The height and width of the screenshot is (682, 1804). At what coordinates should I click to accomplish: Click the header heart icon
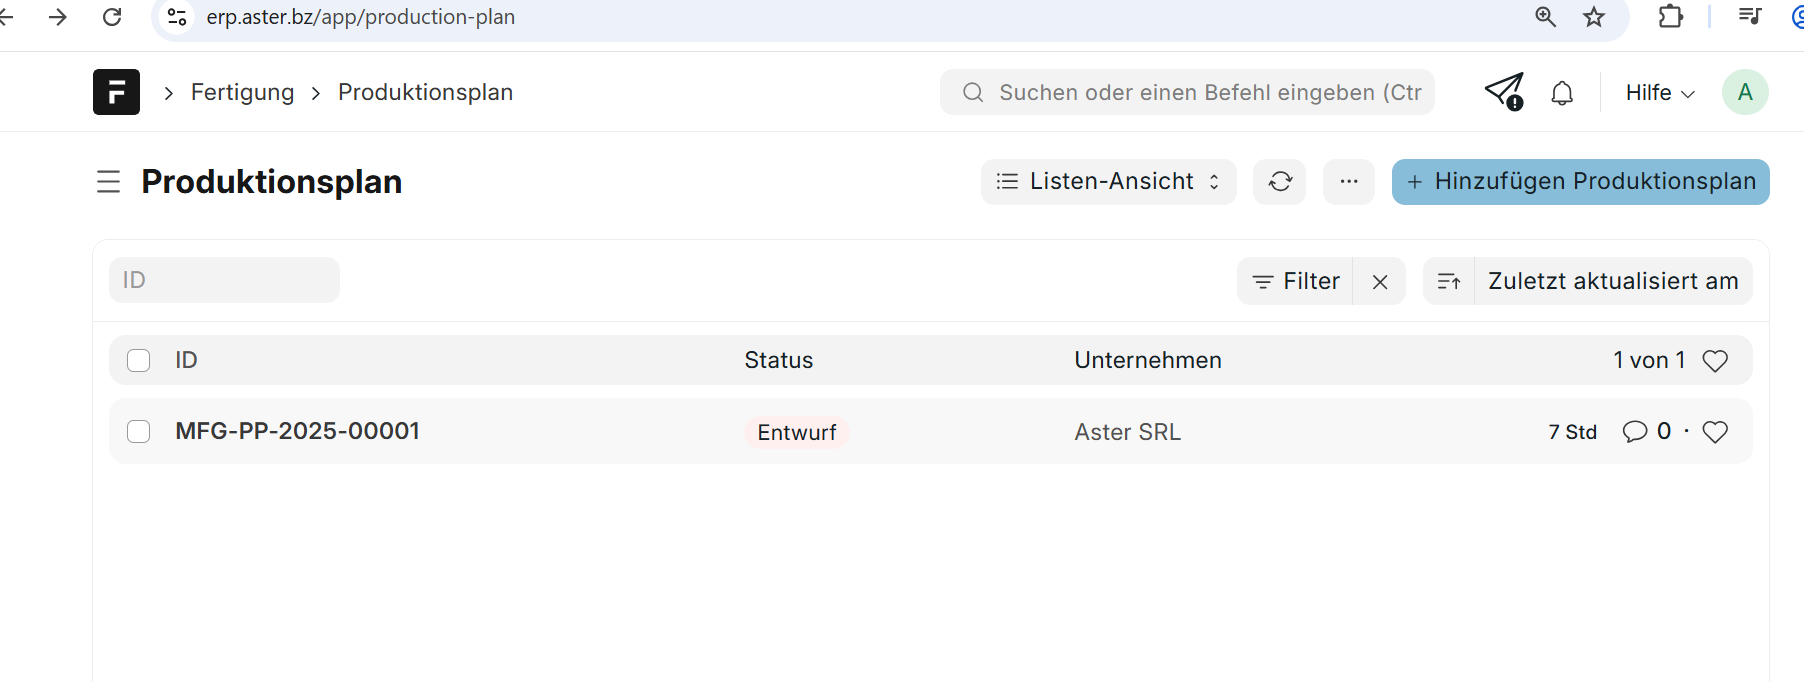click(x=1715, y=361)
